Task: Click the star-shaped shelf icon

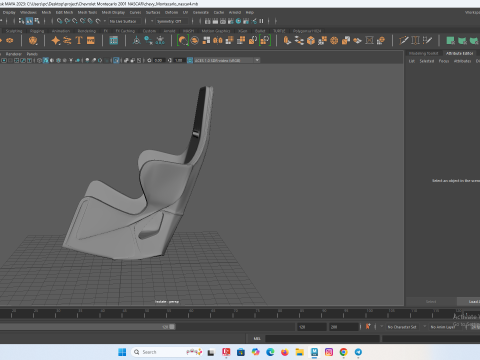Action: click(x=56, y=41)
